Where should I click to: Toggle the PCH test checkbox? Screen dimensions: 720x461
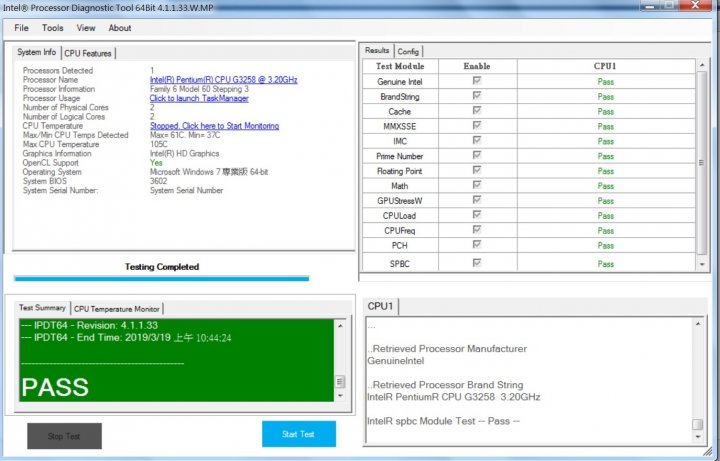[x=477, y=244]
